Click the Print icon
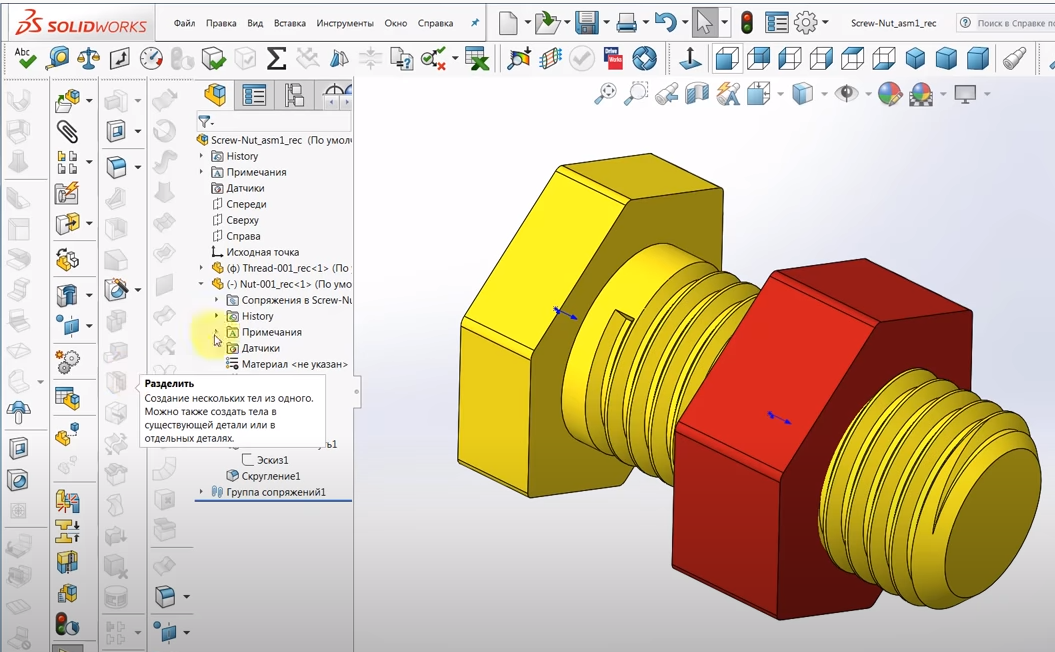The height and width of the screenshot is (652, 1055). (626, 24)
